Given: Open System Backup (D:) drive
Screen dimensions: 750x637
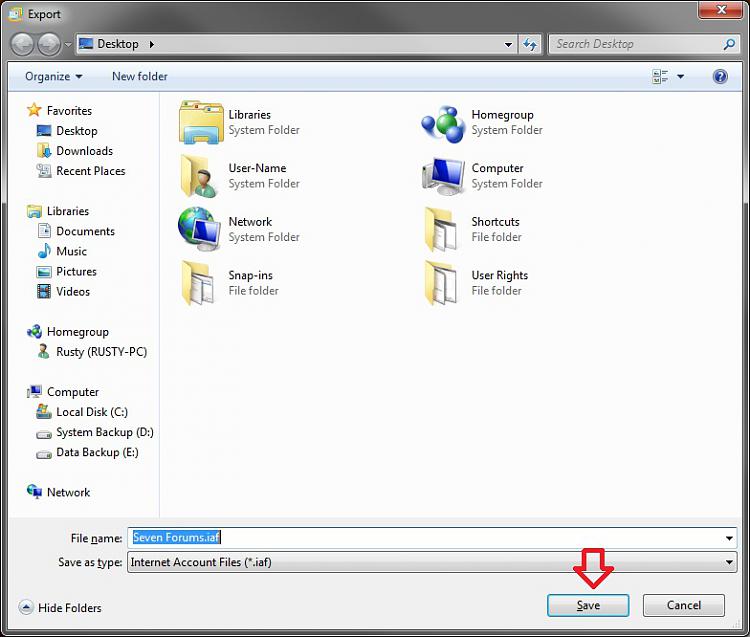Looking at the screenshot, I should click(95, 432).
